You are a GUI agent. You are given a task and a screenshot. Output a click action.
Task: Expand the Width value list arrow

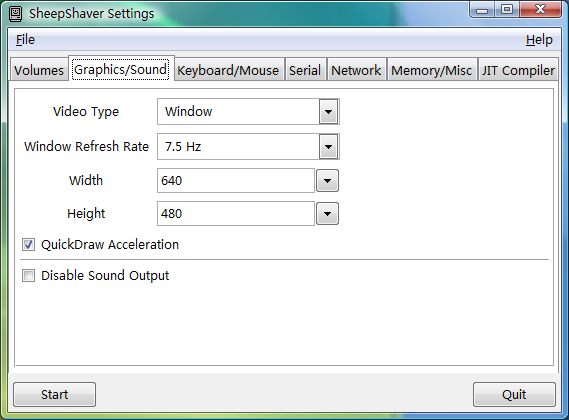(x=327, y=180)
